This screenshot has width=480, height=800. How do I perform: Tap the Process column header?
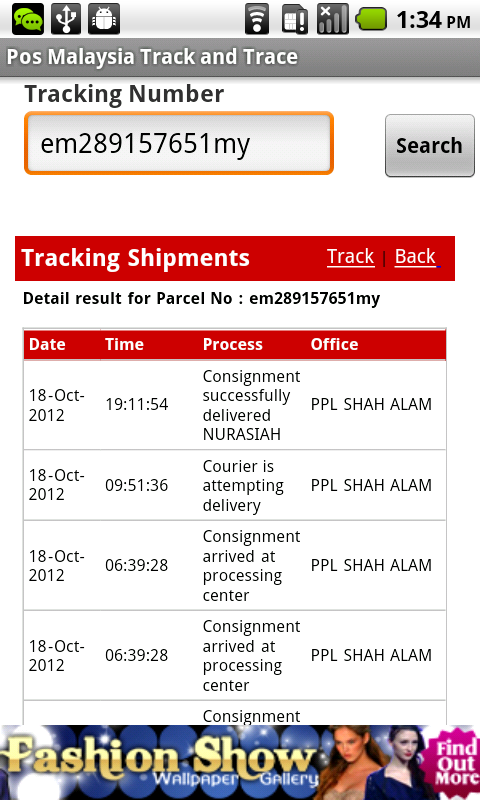(233, 344)
